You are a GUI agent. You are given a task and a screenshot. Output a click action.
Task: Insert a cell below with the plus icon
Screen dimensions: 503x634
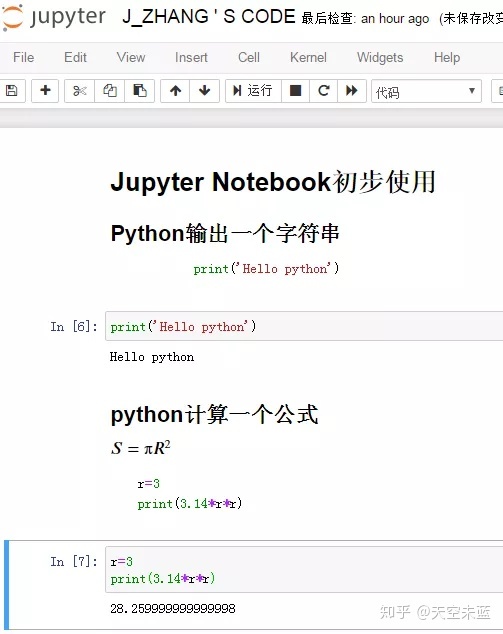click(x=45, y=91)
